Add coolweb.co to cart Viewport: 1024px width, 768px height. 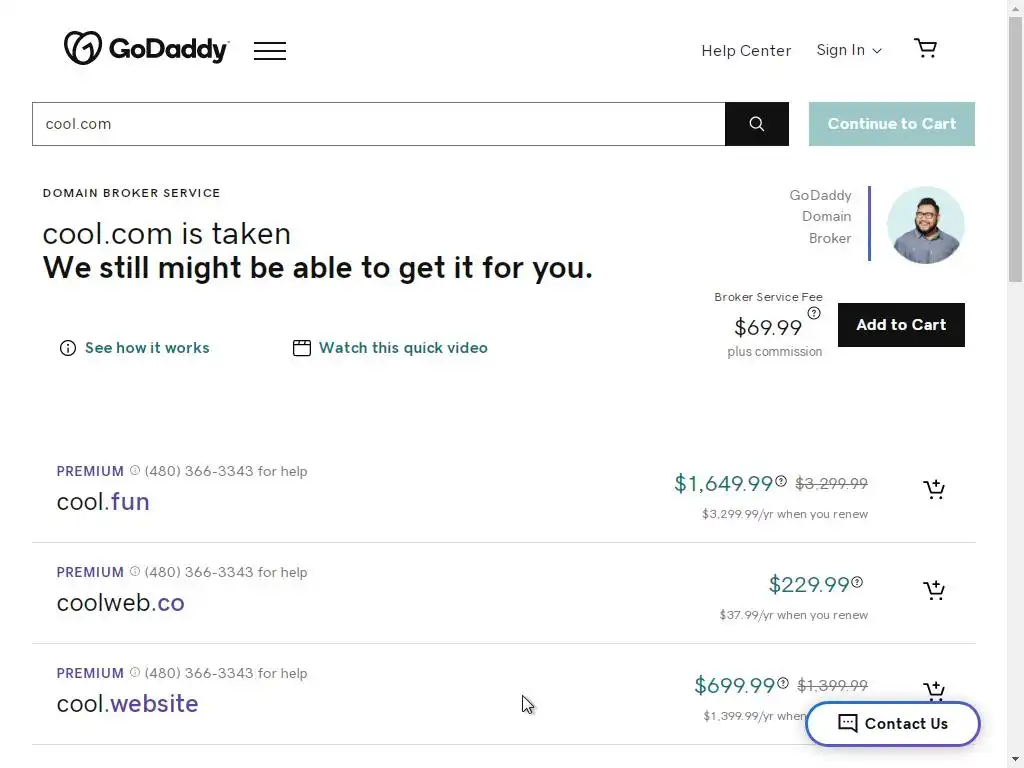tap(934, 590)
